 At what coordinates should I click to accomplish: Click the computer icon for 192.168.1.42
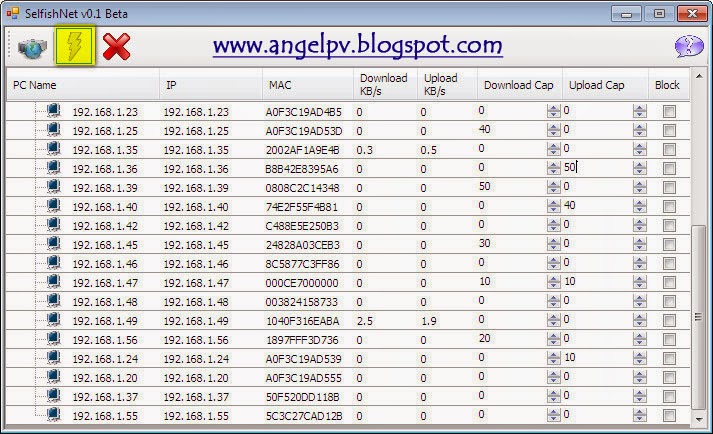(x=54, y=225)
